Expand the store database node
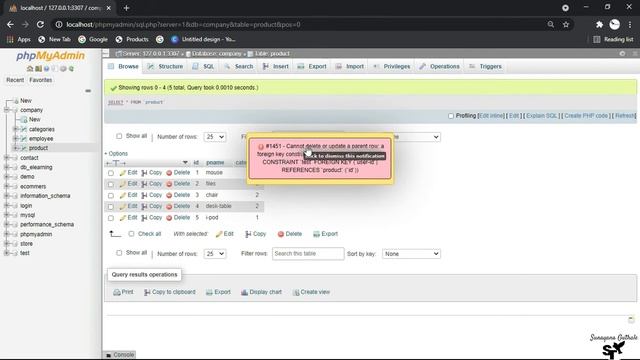 (6, 244)
